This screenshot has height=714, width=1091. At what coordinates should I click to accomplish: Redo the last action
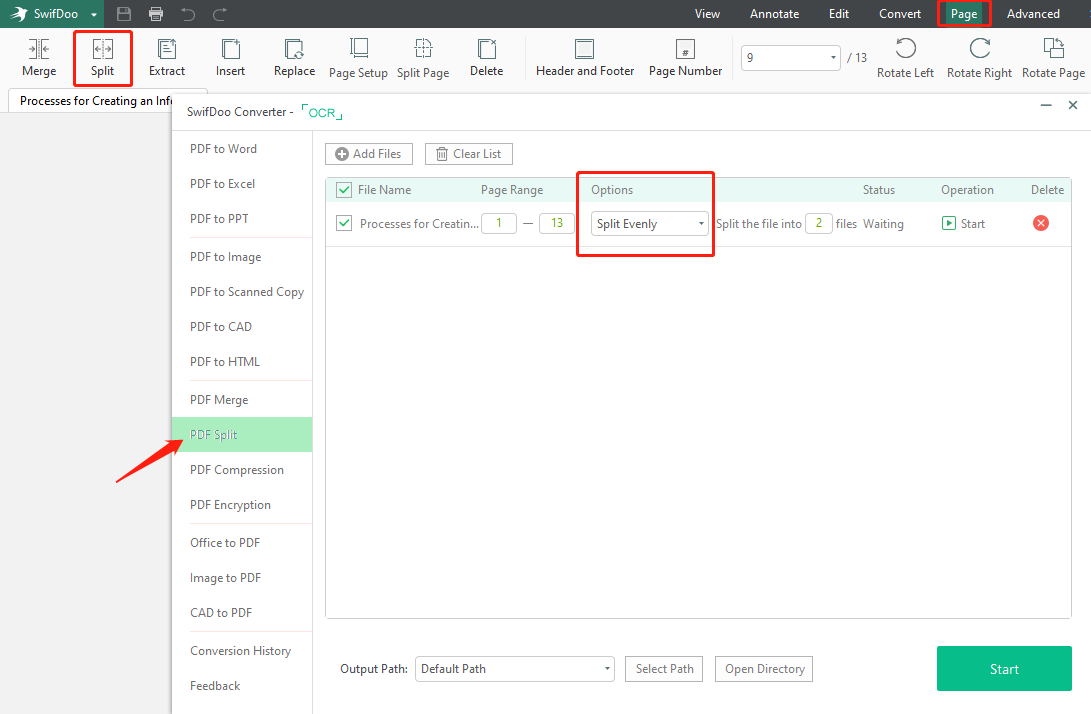[x=220, y=14]
